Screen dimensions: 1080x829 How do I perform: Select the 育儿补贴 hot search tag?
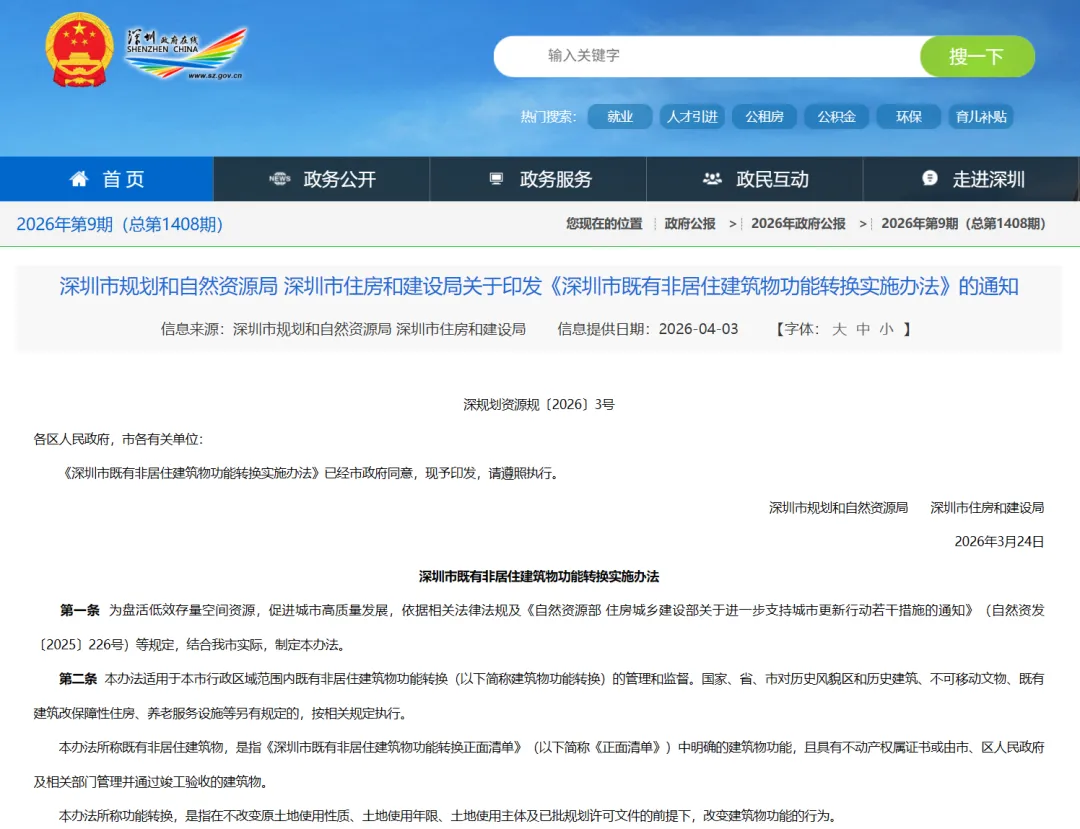click(x=982, y=116)
